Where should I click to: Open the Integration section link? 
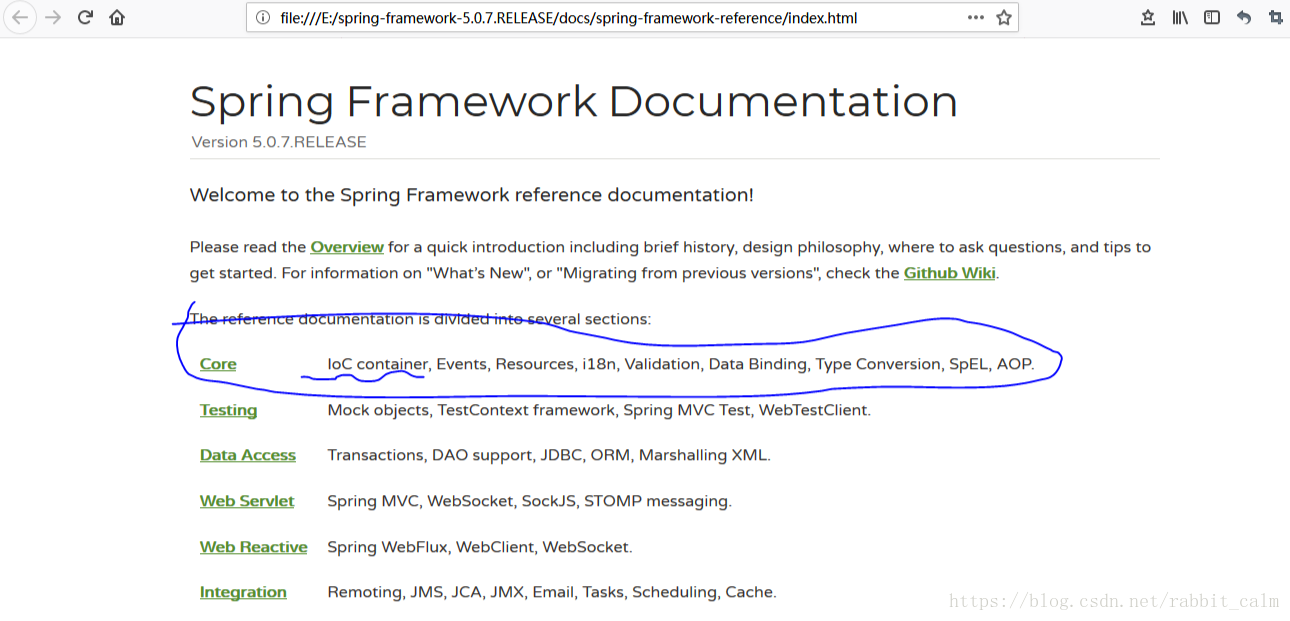point(243,592)
